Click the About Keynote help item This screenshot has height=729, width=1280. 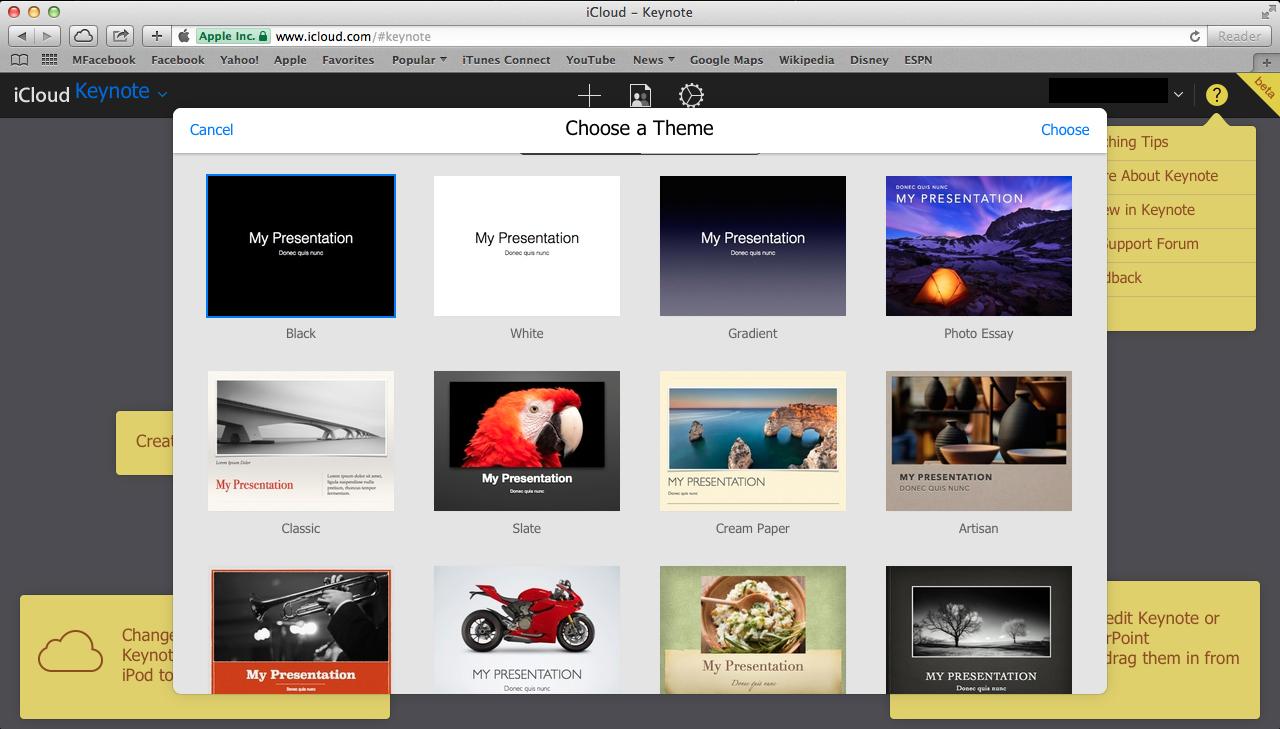(1180, 176)
